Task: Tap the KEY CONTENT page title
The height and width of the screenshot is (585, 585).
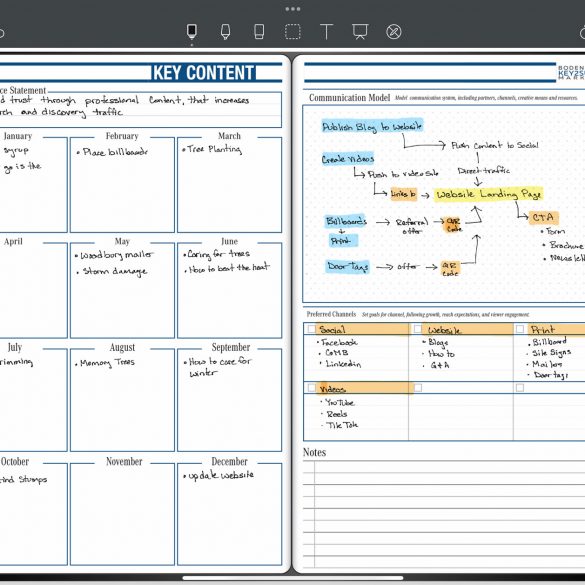Action: [204, 72]
